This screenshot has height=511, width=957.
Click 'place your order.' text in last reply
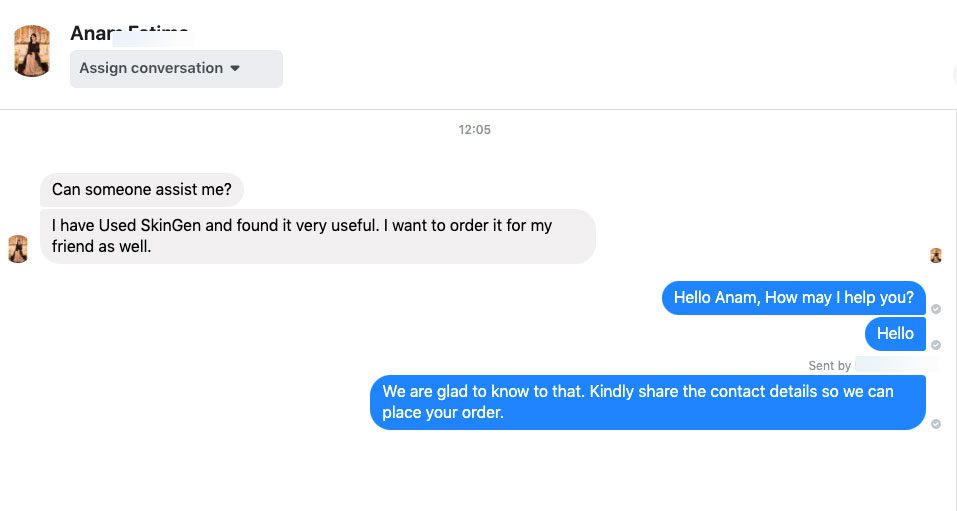click(x=443, y=412)
